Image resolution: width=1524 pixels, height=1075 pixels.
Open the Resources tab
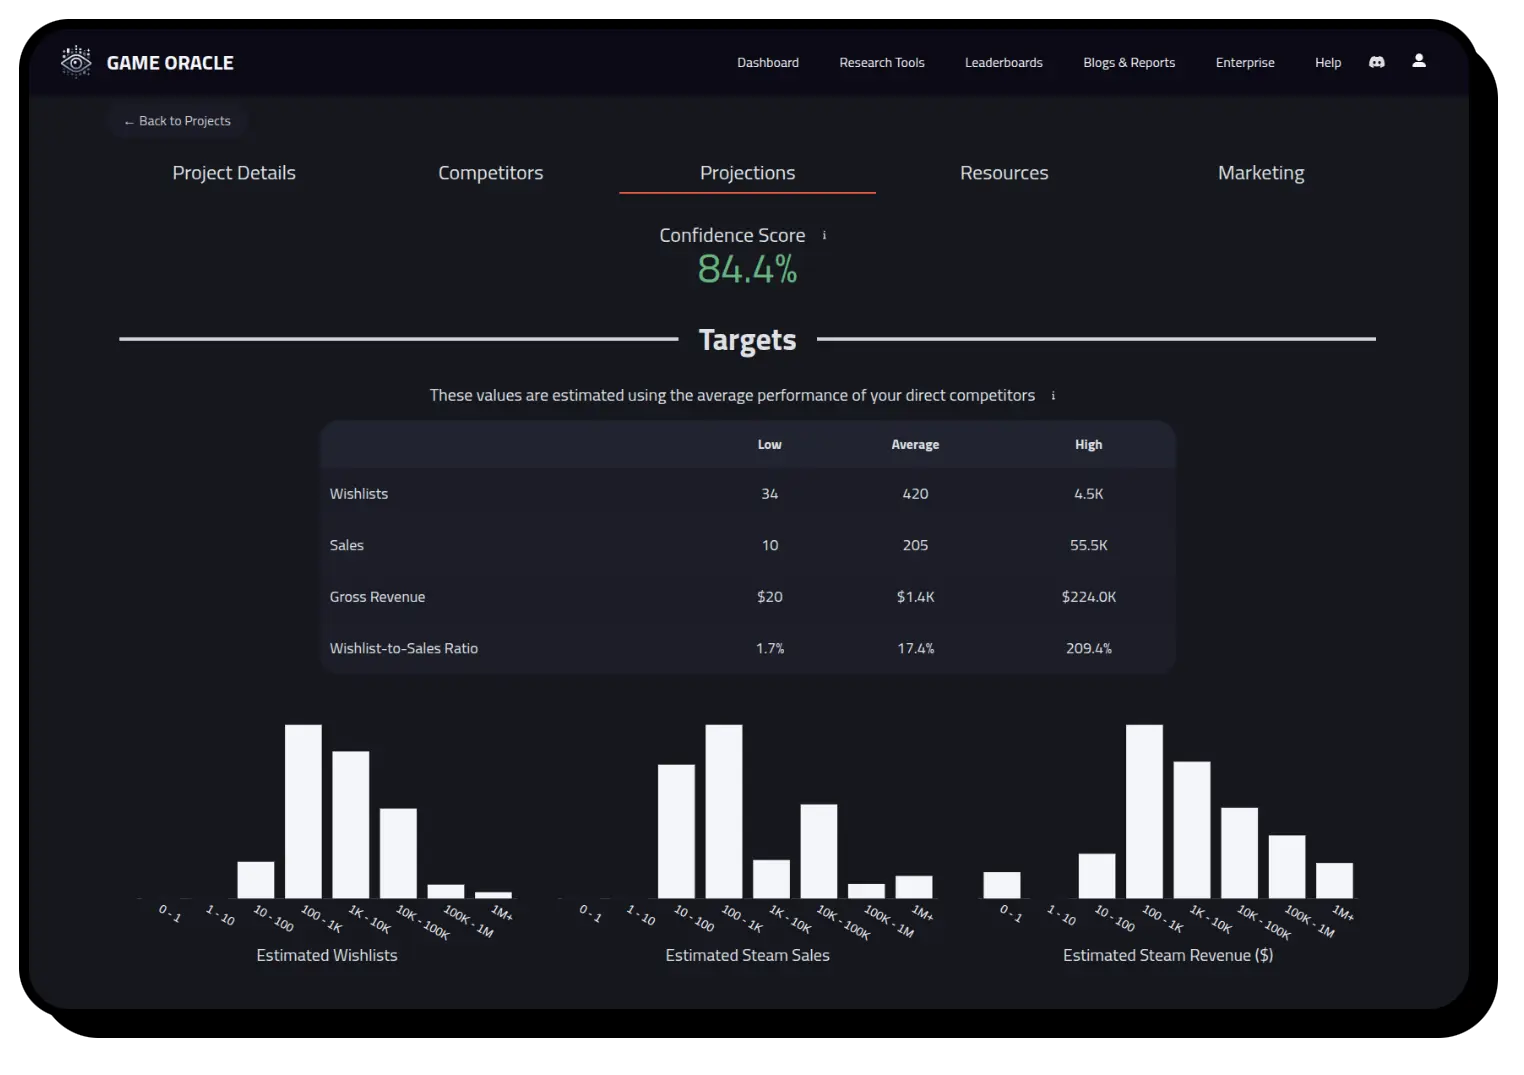pyautogui.click(x=1004, y=173)
